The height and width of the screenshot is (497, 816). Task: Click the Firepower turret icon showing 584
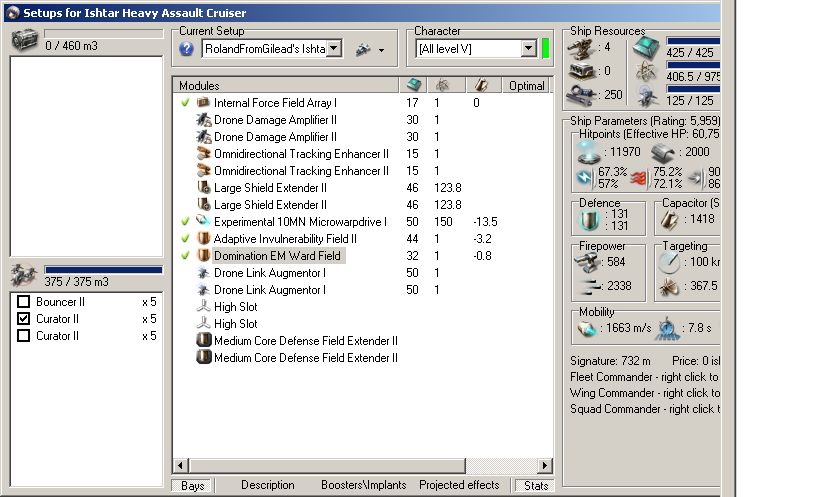point(586,262)
